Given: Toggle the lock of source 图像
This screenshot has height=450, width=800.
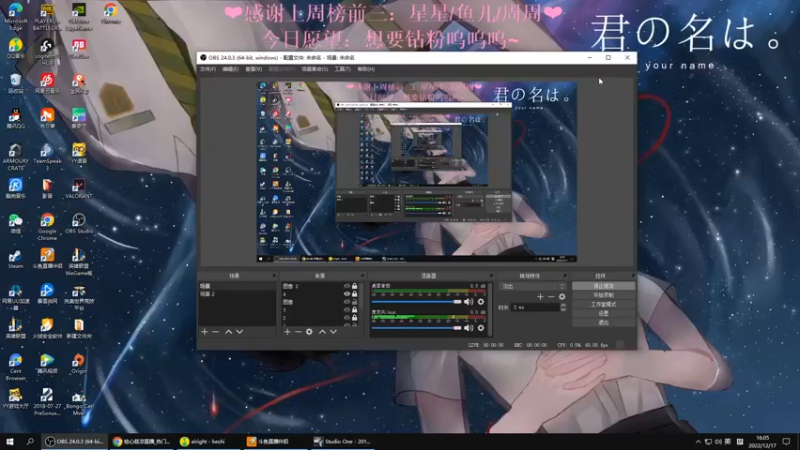Looking at the screenshot, I should tap(355, 302).
